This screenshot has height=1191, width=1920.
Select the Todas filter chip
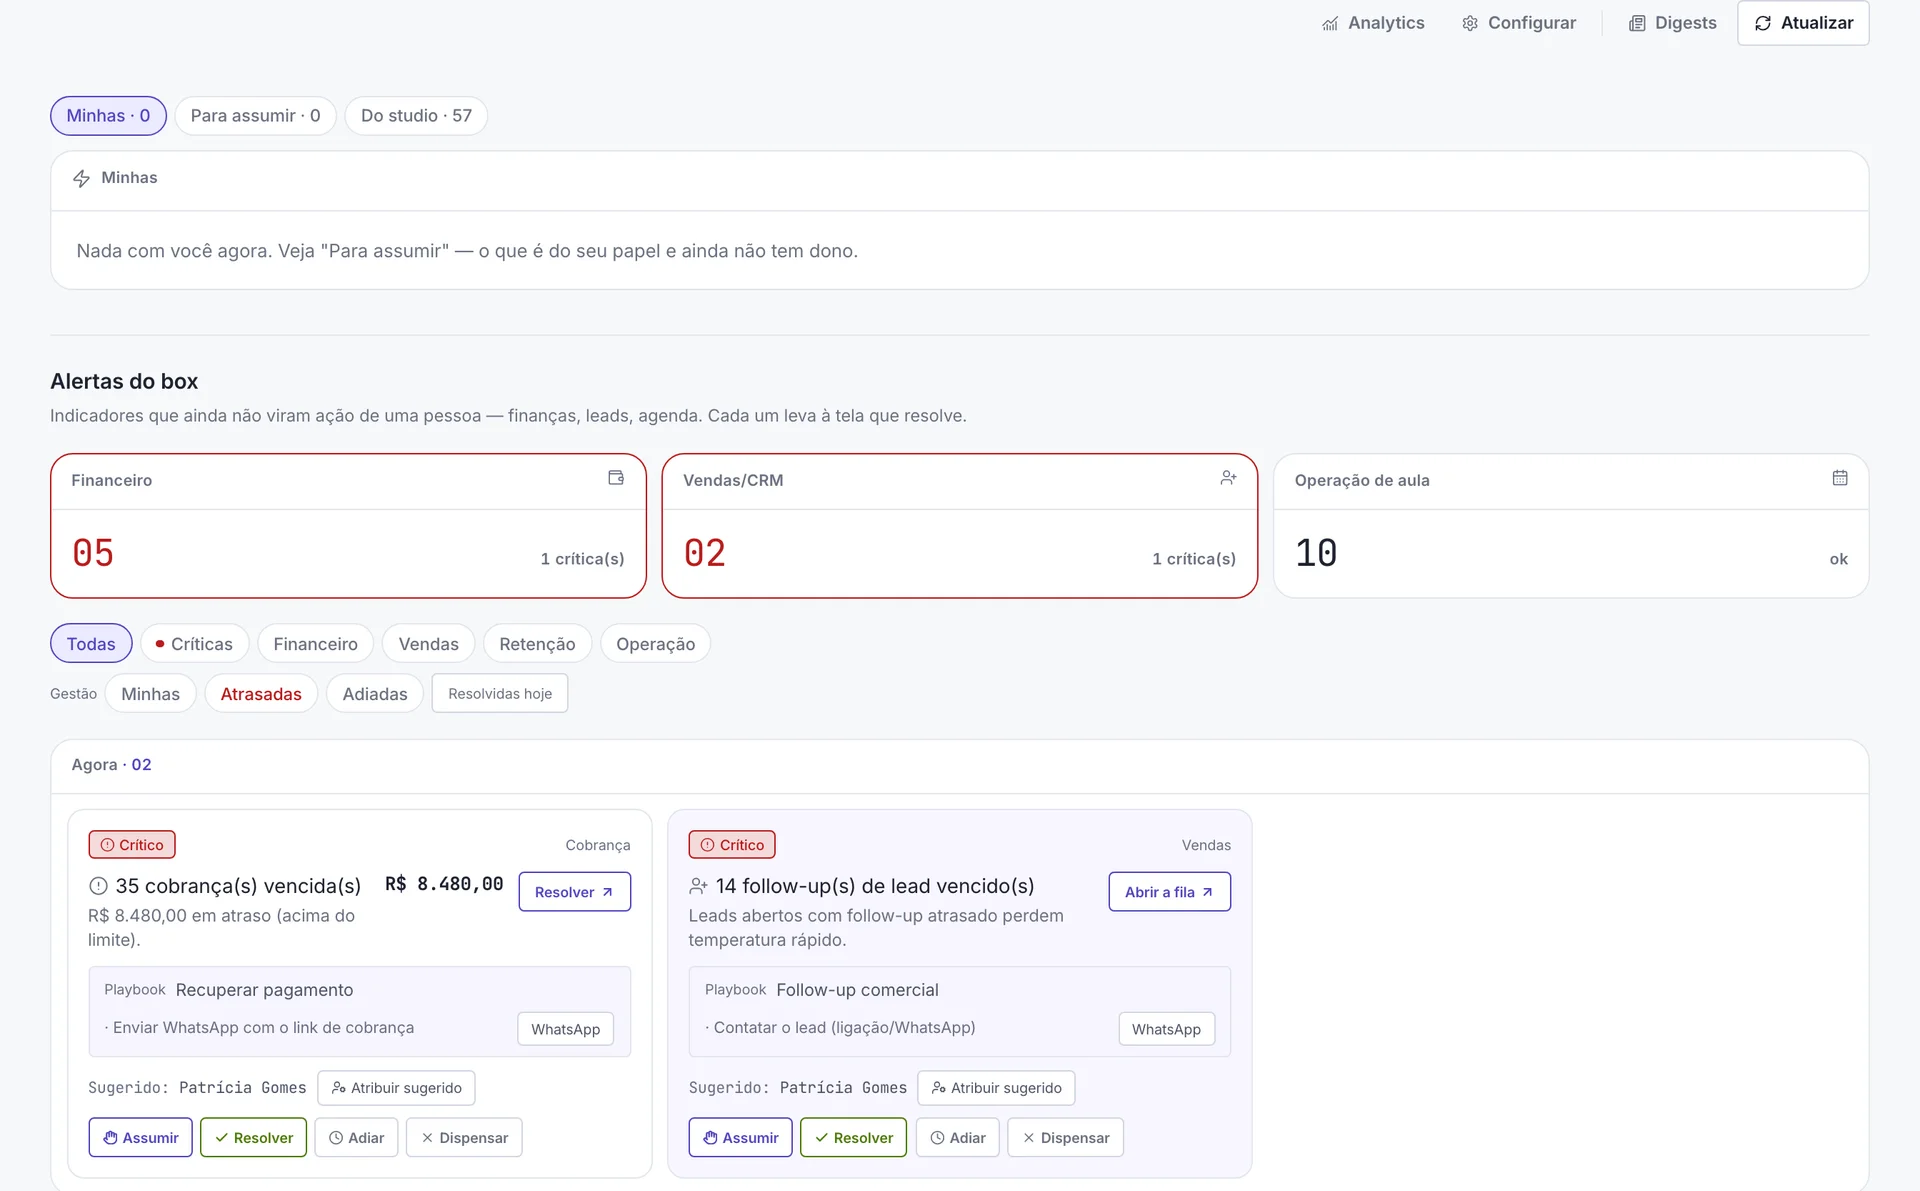91,644
